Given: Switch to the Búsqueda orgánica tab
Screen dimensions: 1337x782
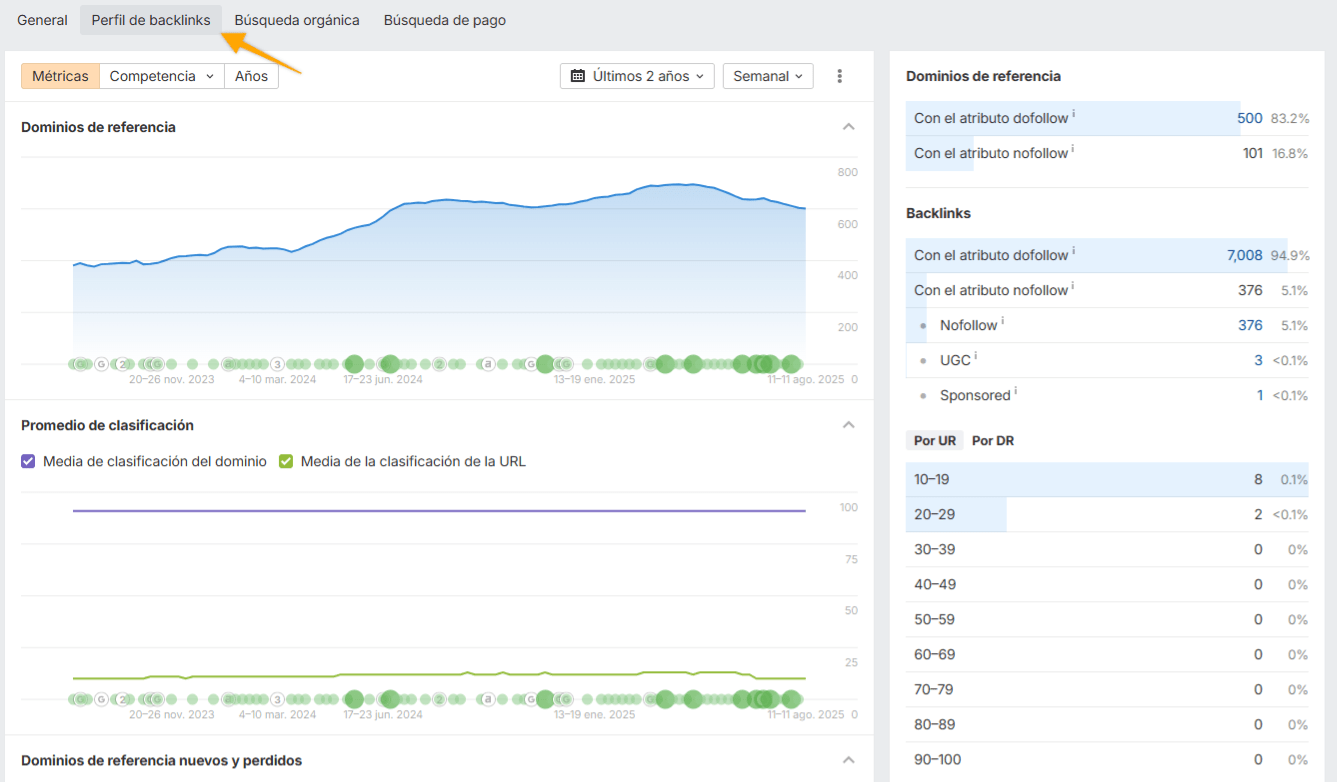Looking at the screenshot, I should [297, 19].
